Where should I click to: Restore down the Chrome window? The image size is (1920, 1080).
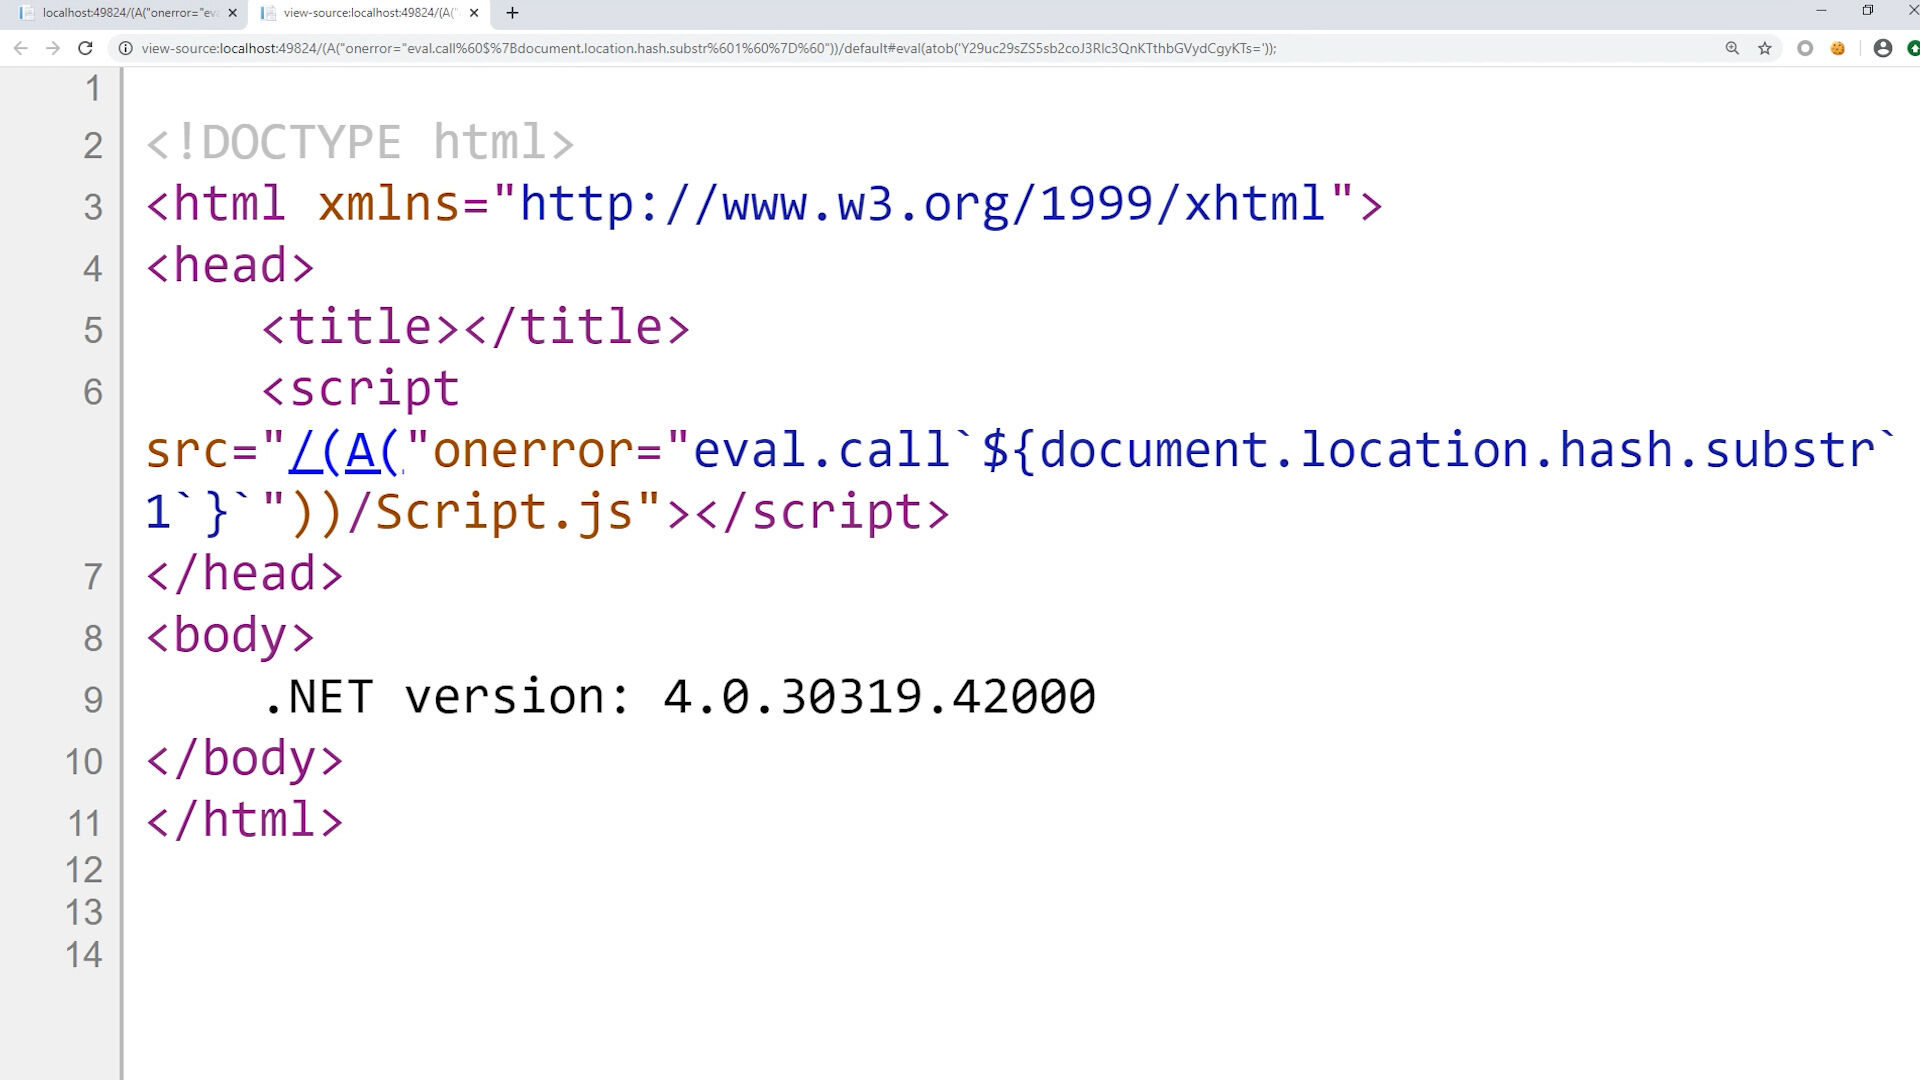pos(1868,11)
